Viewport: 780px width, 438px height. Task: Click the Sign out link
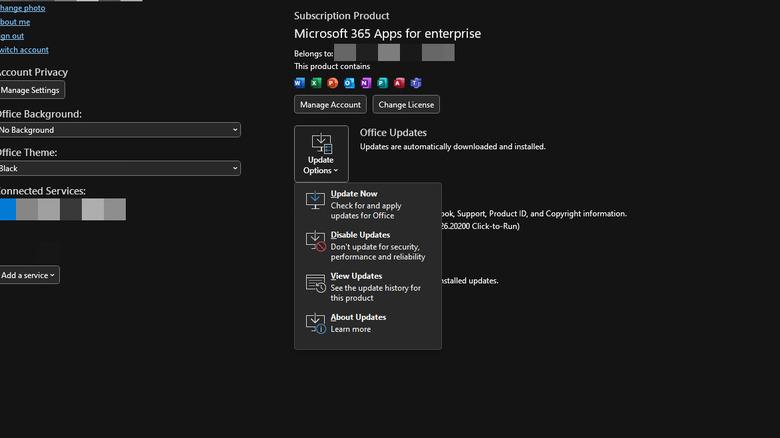click(12, 36)
